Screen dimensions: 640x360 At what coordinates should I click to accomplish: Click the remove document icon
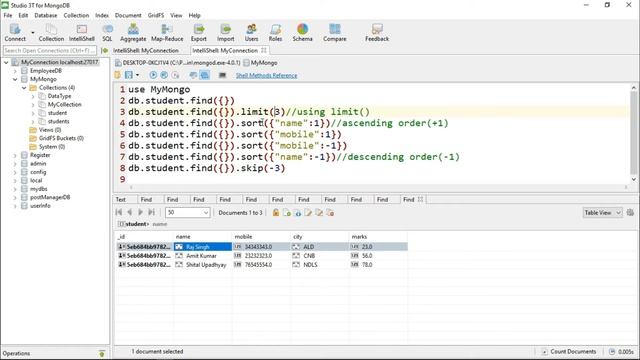(330, 213)
